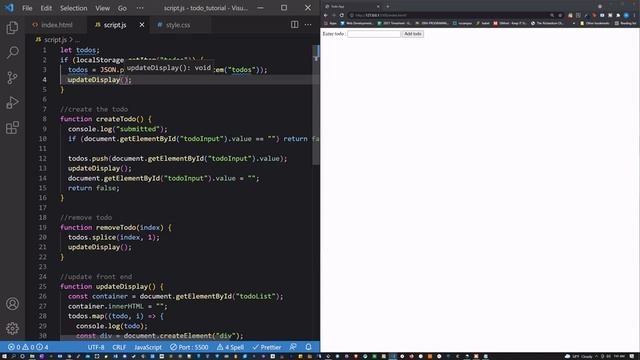Click the split editor right icon
This screenshot has width=640, height=360.
pyautogui.click(x=294, y=24)
